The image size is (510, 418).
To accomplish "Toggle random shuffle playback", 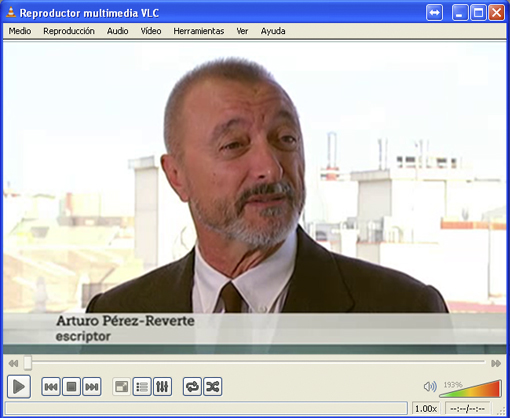I will pyautogui.click(x=213, y=387).
